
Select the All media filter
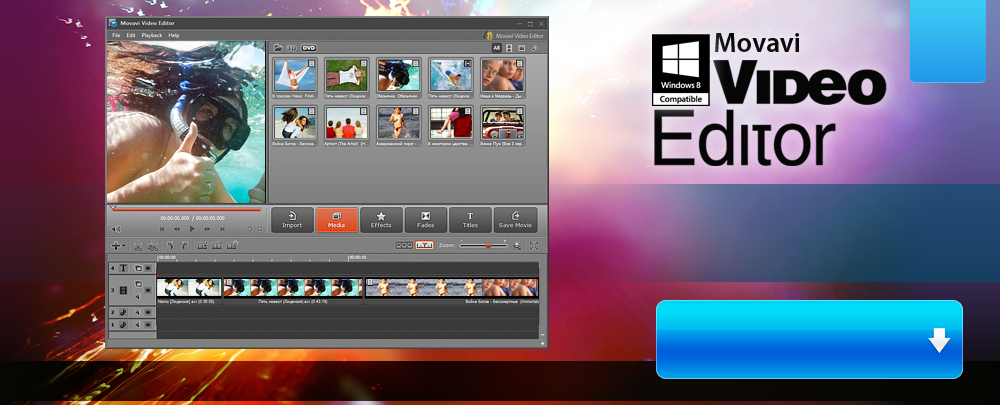pyautogui.click(x=496, y=48)
